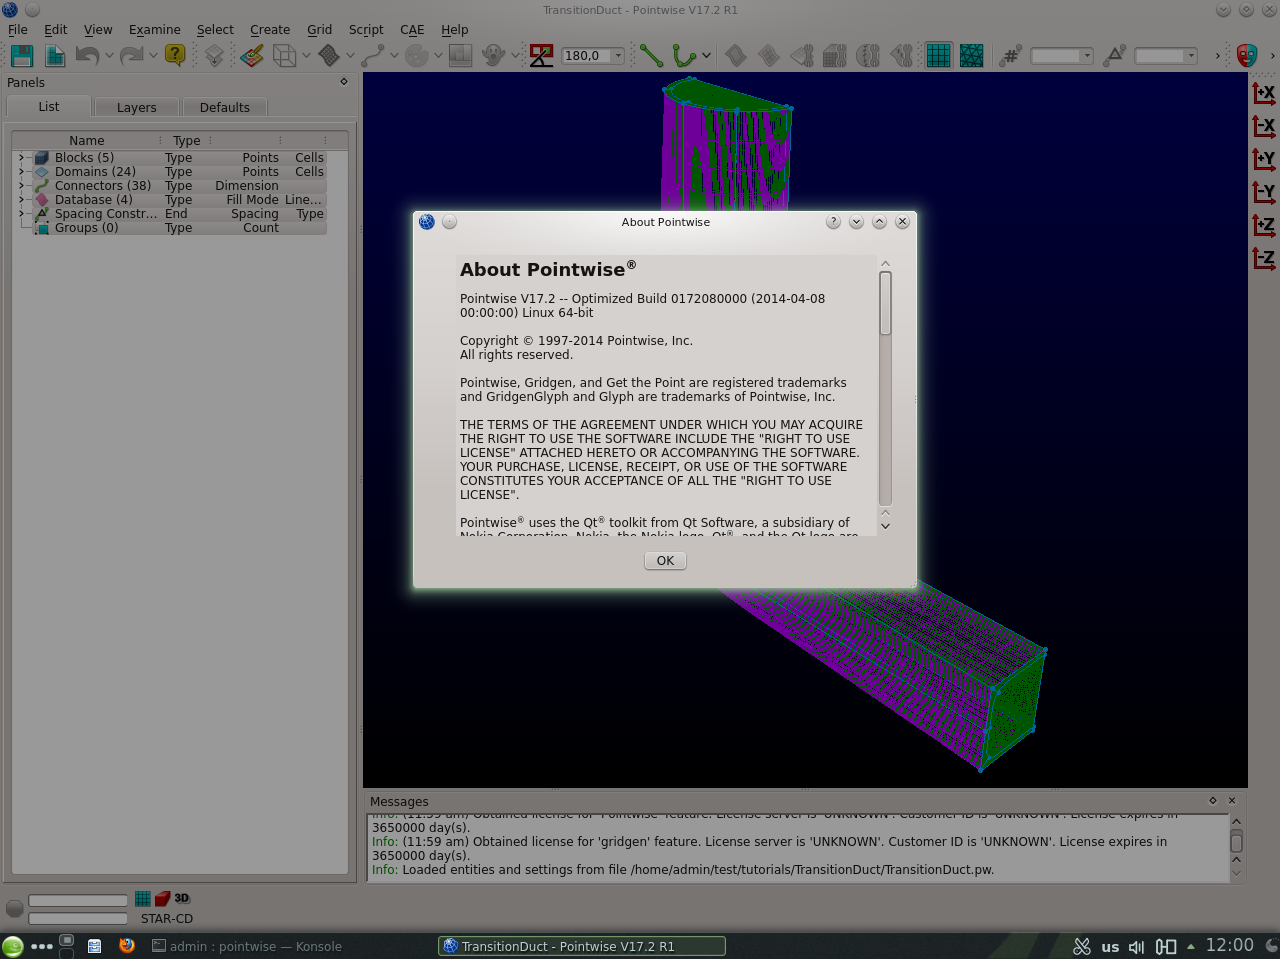Click OK in About Pointwise dialog
The image size is (1280, 959).
(x=665, y=561)
